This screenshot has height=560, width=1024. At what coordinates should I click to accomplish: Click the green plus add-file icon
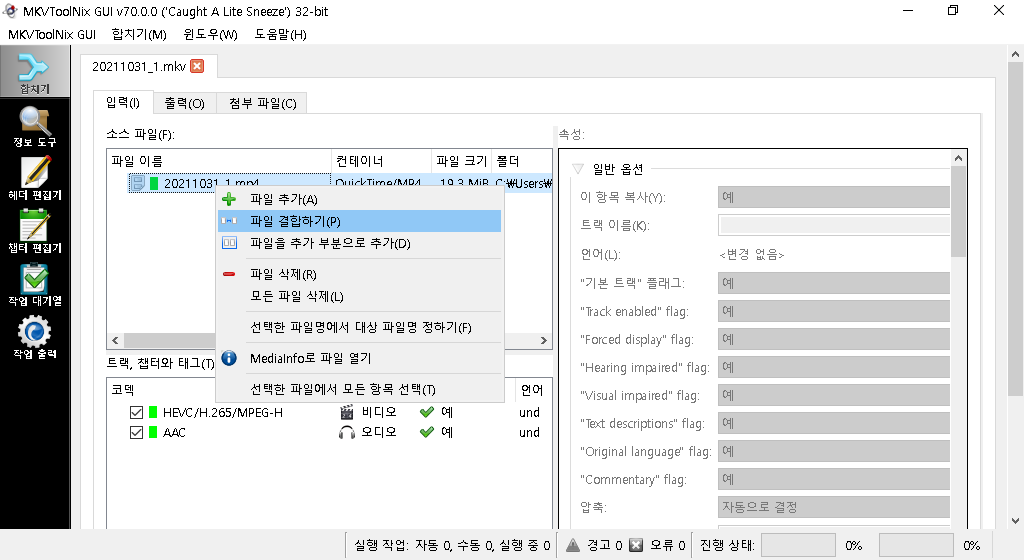tap(229, 199)
